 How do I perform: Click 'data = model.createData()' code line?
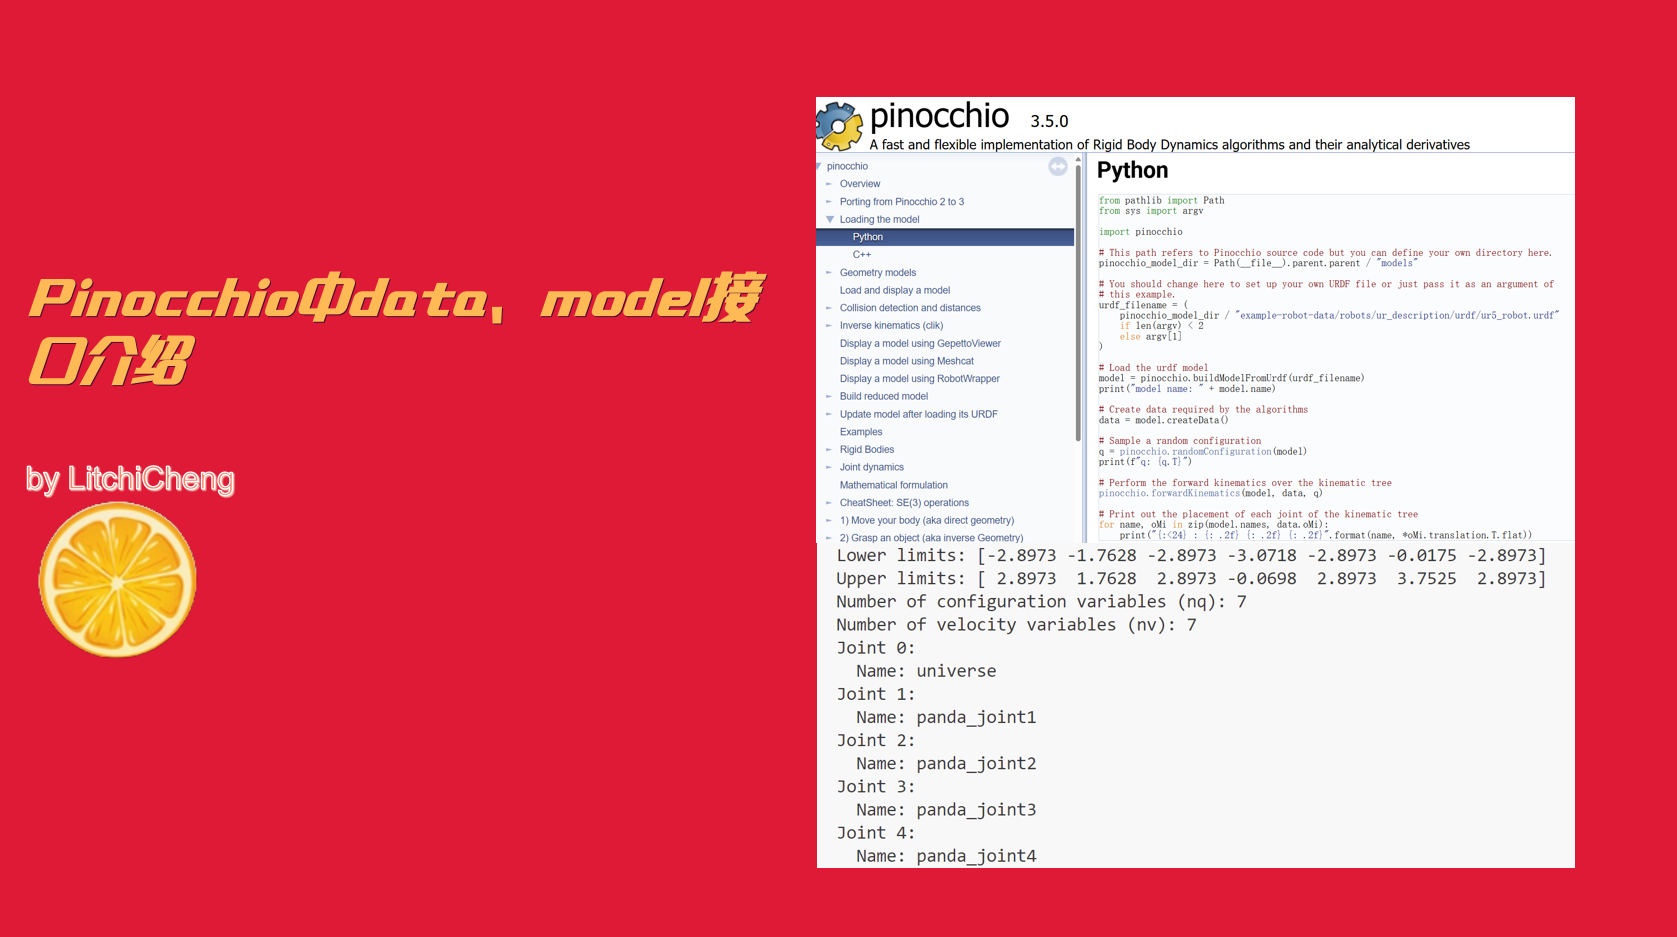pyautogui.click(x=1163, y=420)
